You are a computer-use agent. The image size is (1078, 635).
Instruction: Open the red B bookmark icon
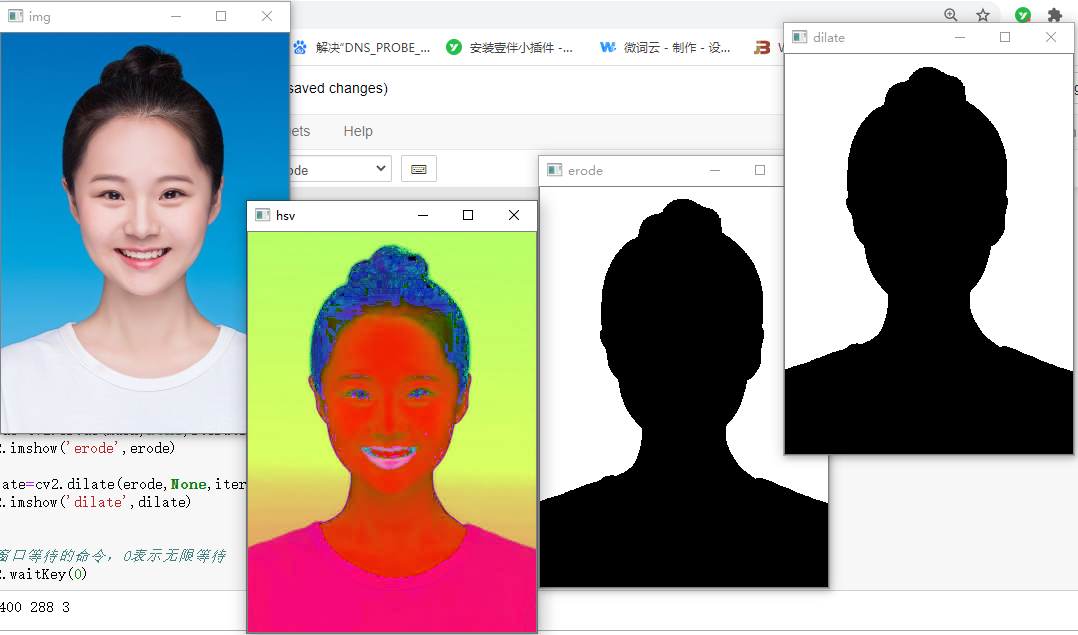pyautogui.click(x=762, y=47)
